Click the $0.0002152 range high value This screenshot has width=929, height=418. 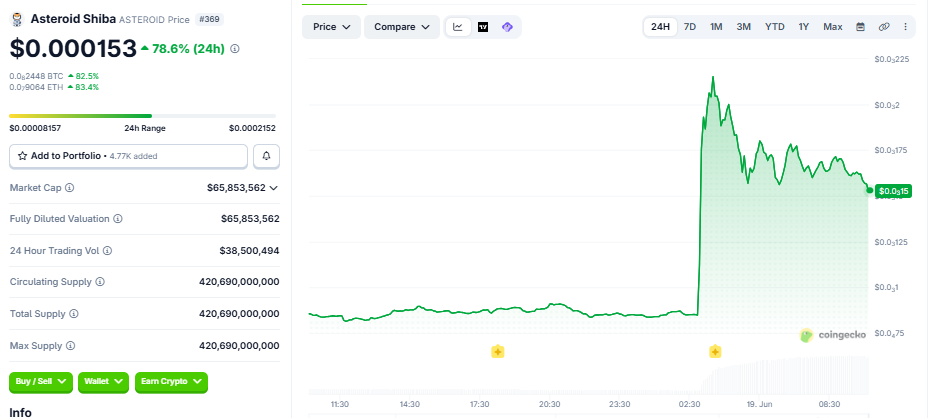point(252,128)
